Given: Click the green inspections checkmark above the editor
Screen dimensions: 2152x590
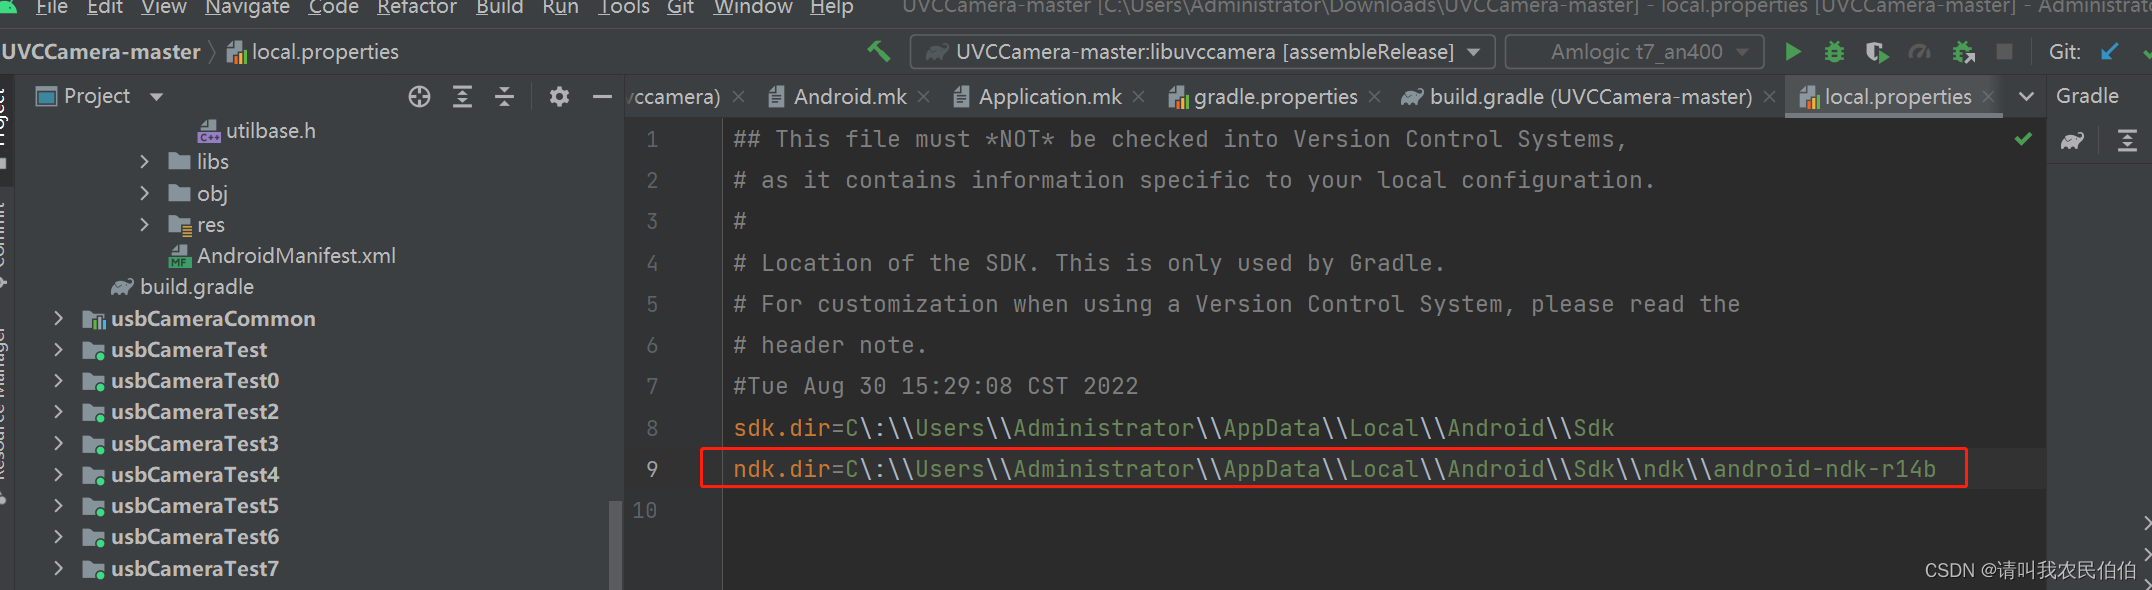Looking at the screenshot, I should coord(2022,139).
